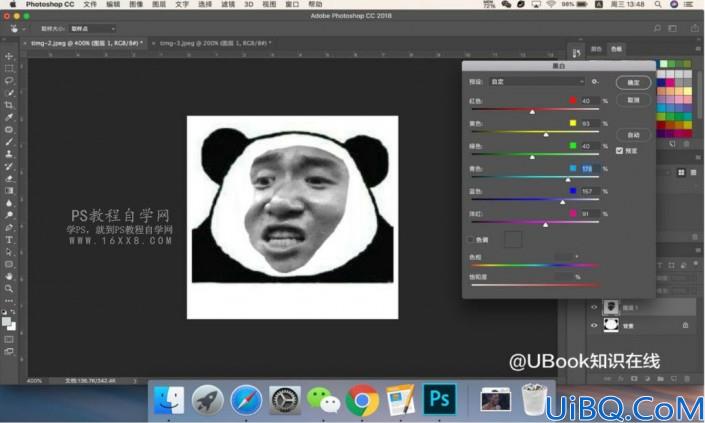This screenshot has width=705, height=423.
Task: Switch panel to grid view
Action: tap(681, 172)
